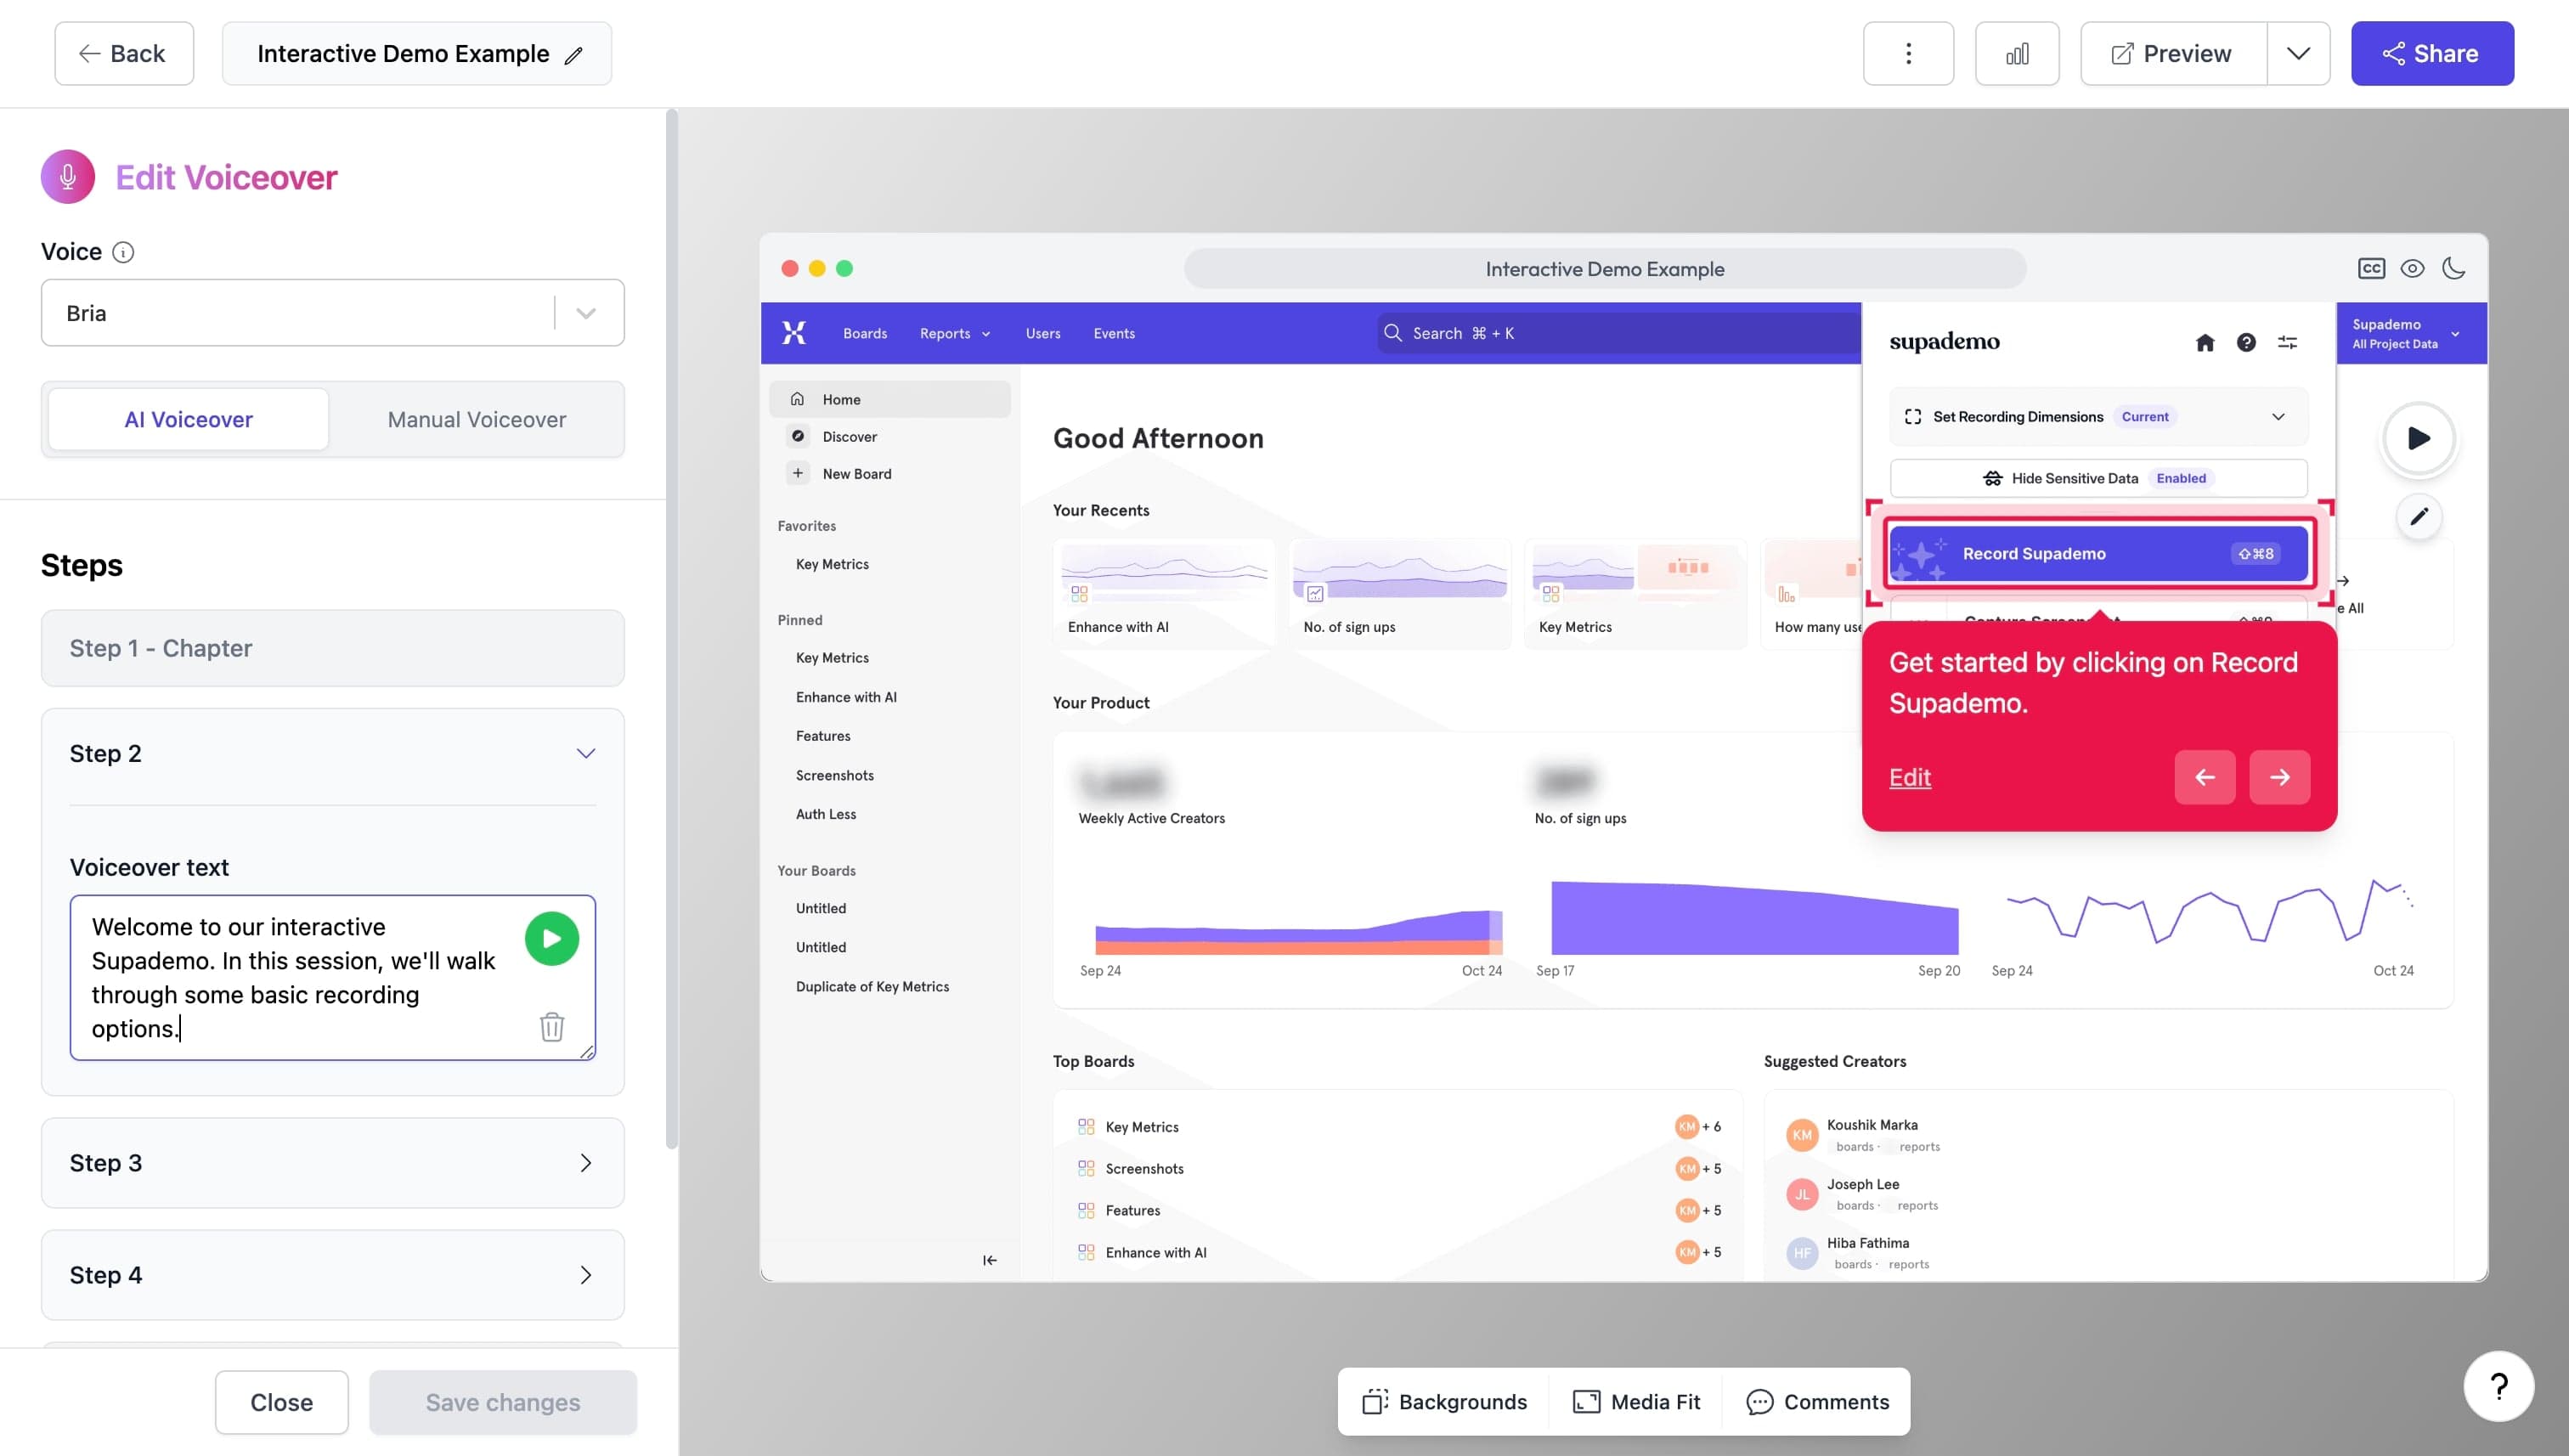Click Duplicate of Key Metrics board
2569x1456 pixels.
tap(872, 986)
